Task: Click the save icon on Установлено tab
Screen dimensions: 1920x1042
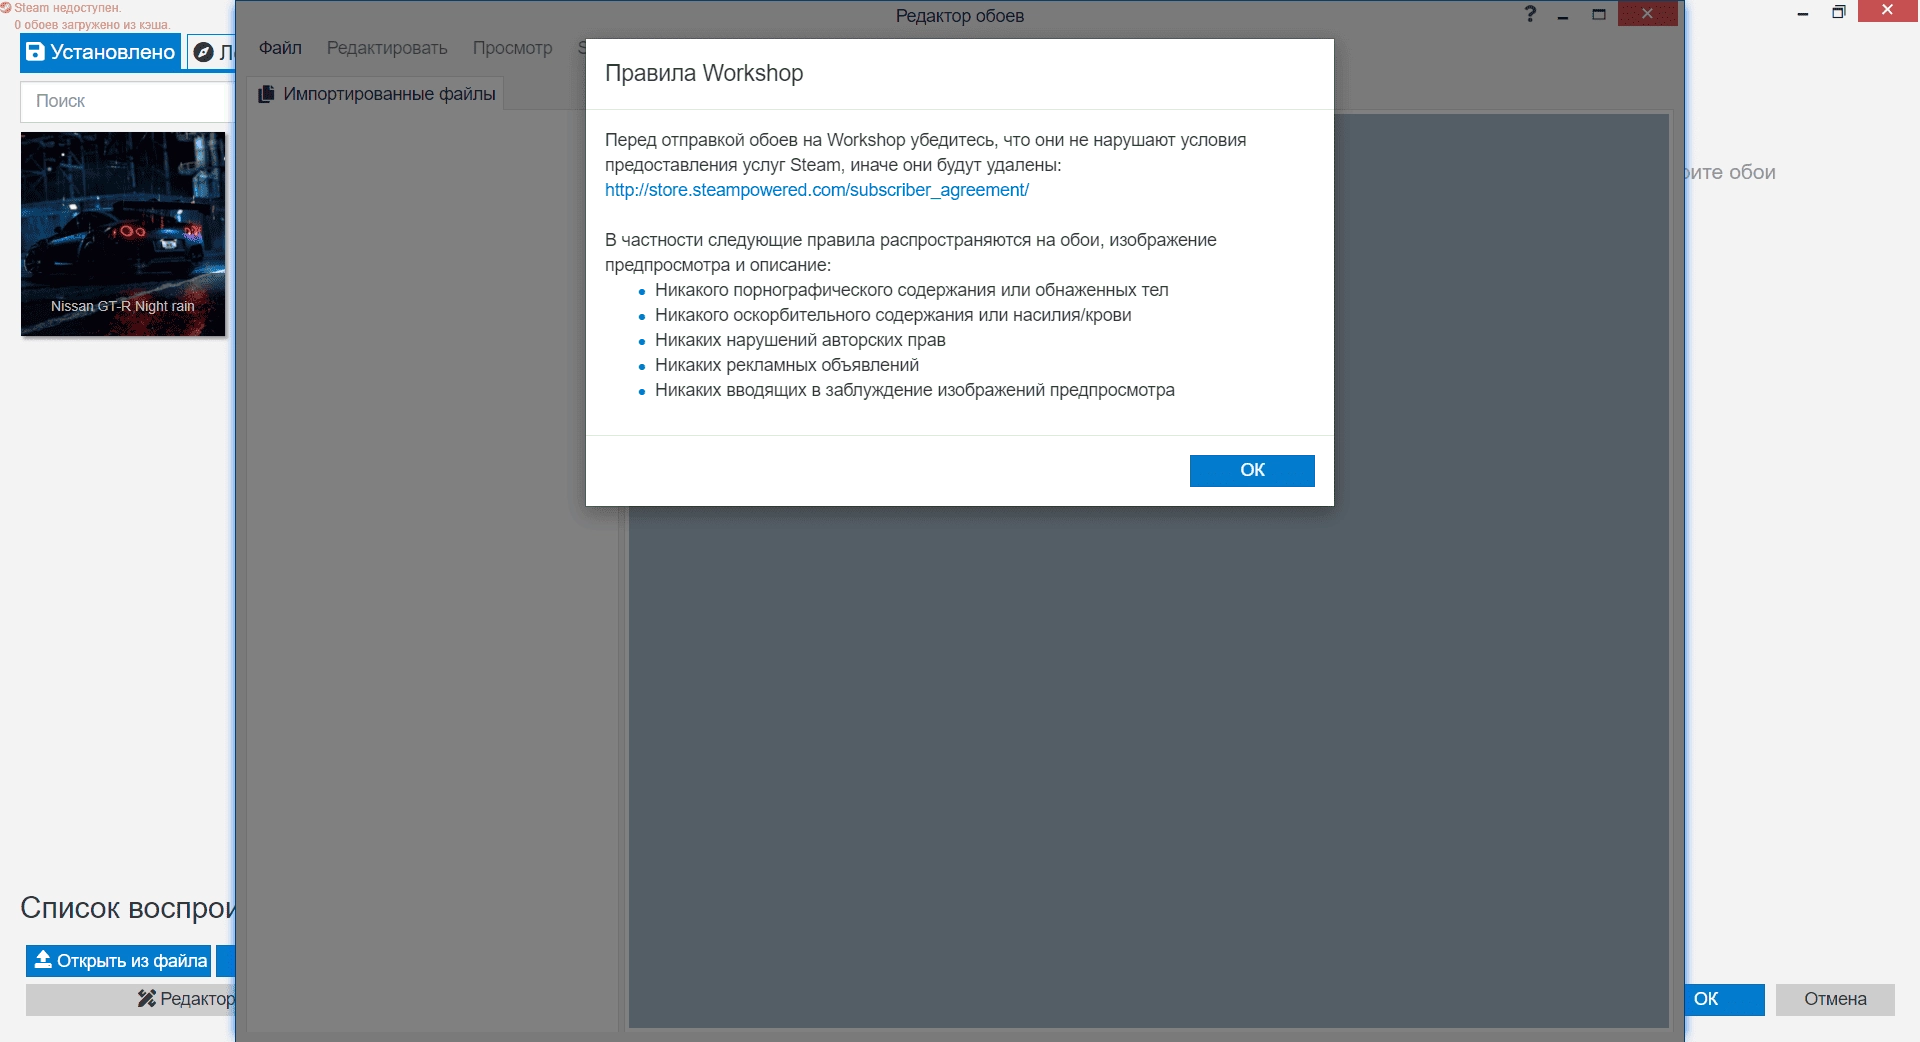Action: (x=35, y=52)
